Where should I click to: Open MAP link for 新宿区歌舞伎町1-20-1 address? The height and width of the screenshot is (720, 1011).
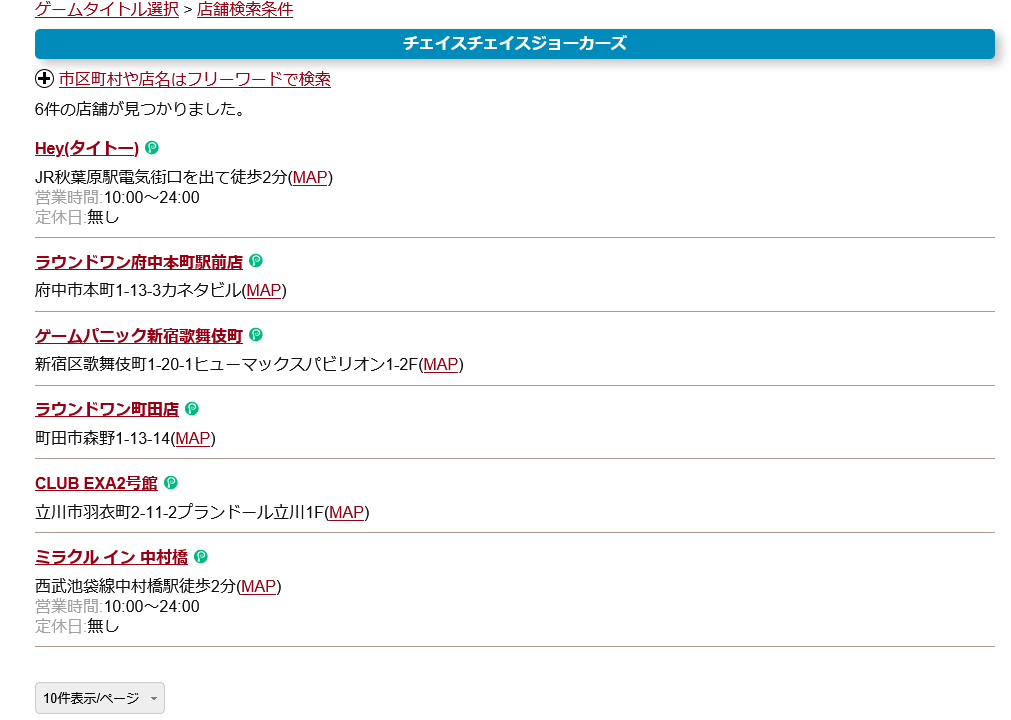tap(441, 365)
